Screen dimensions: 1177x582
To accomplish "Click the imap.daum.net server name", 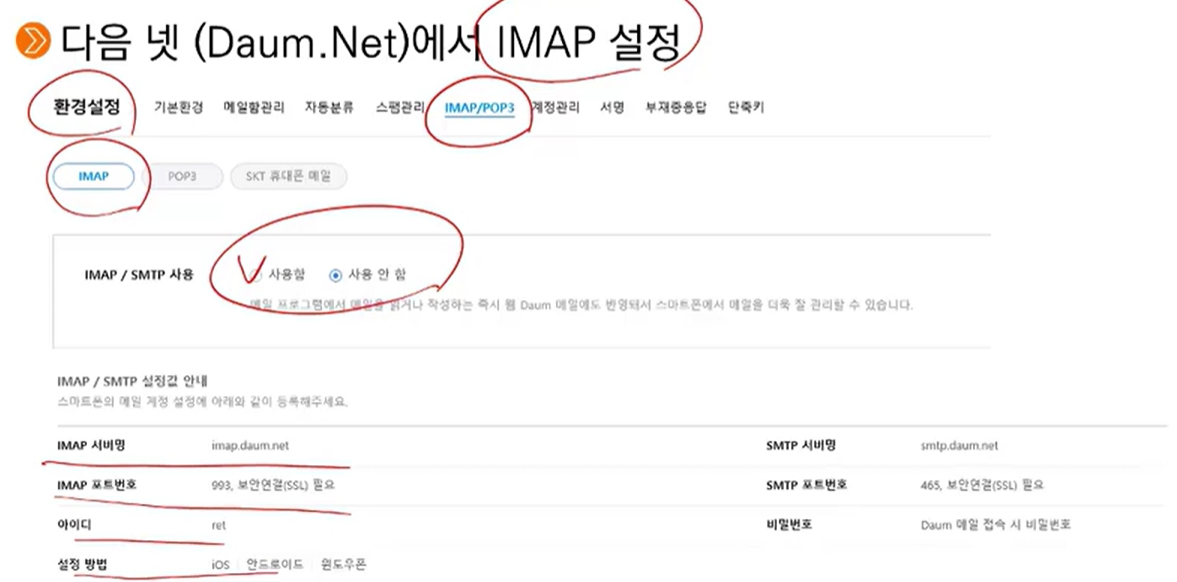I will (250, 445).
